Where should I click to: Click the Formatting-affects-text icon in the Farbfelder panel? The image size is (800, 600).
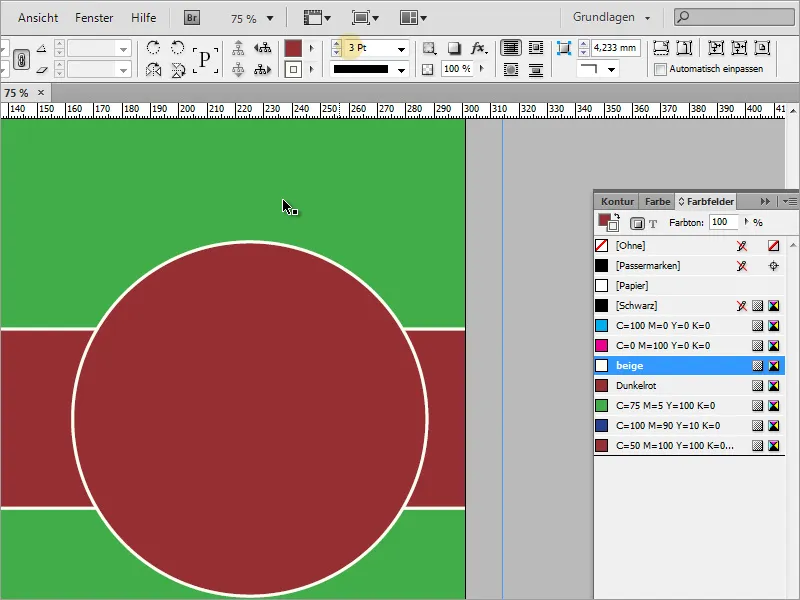tap(651, 222)
